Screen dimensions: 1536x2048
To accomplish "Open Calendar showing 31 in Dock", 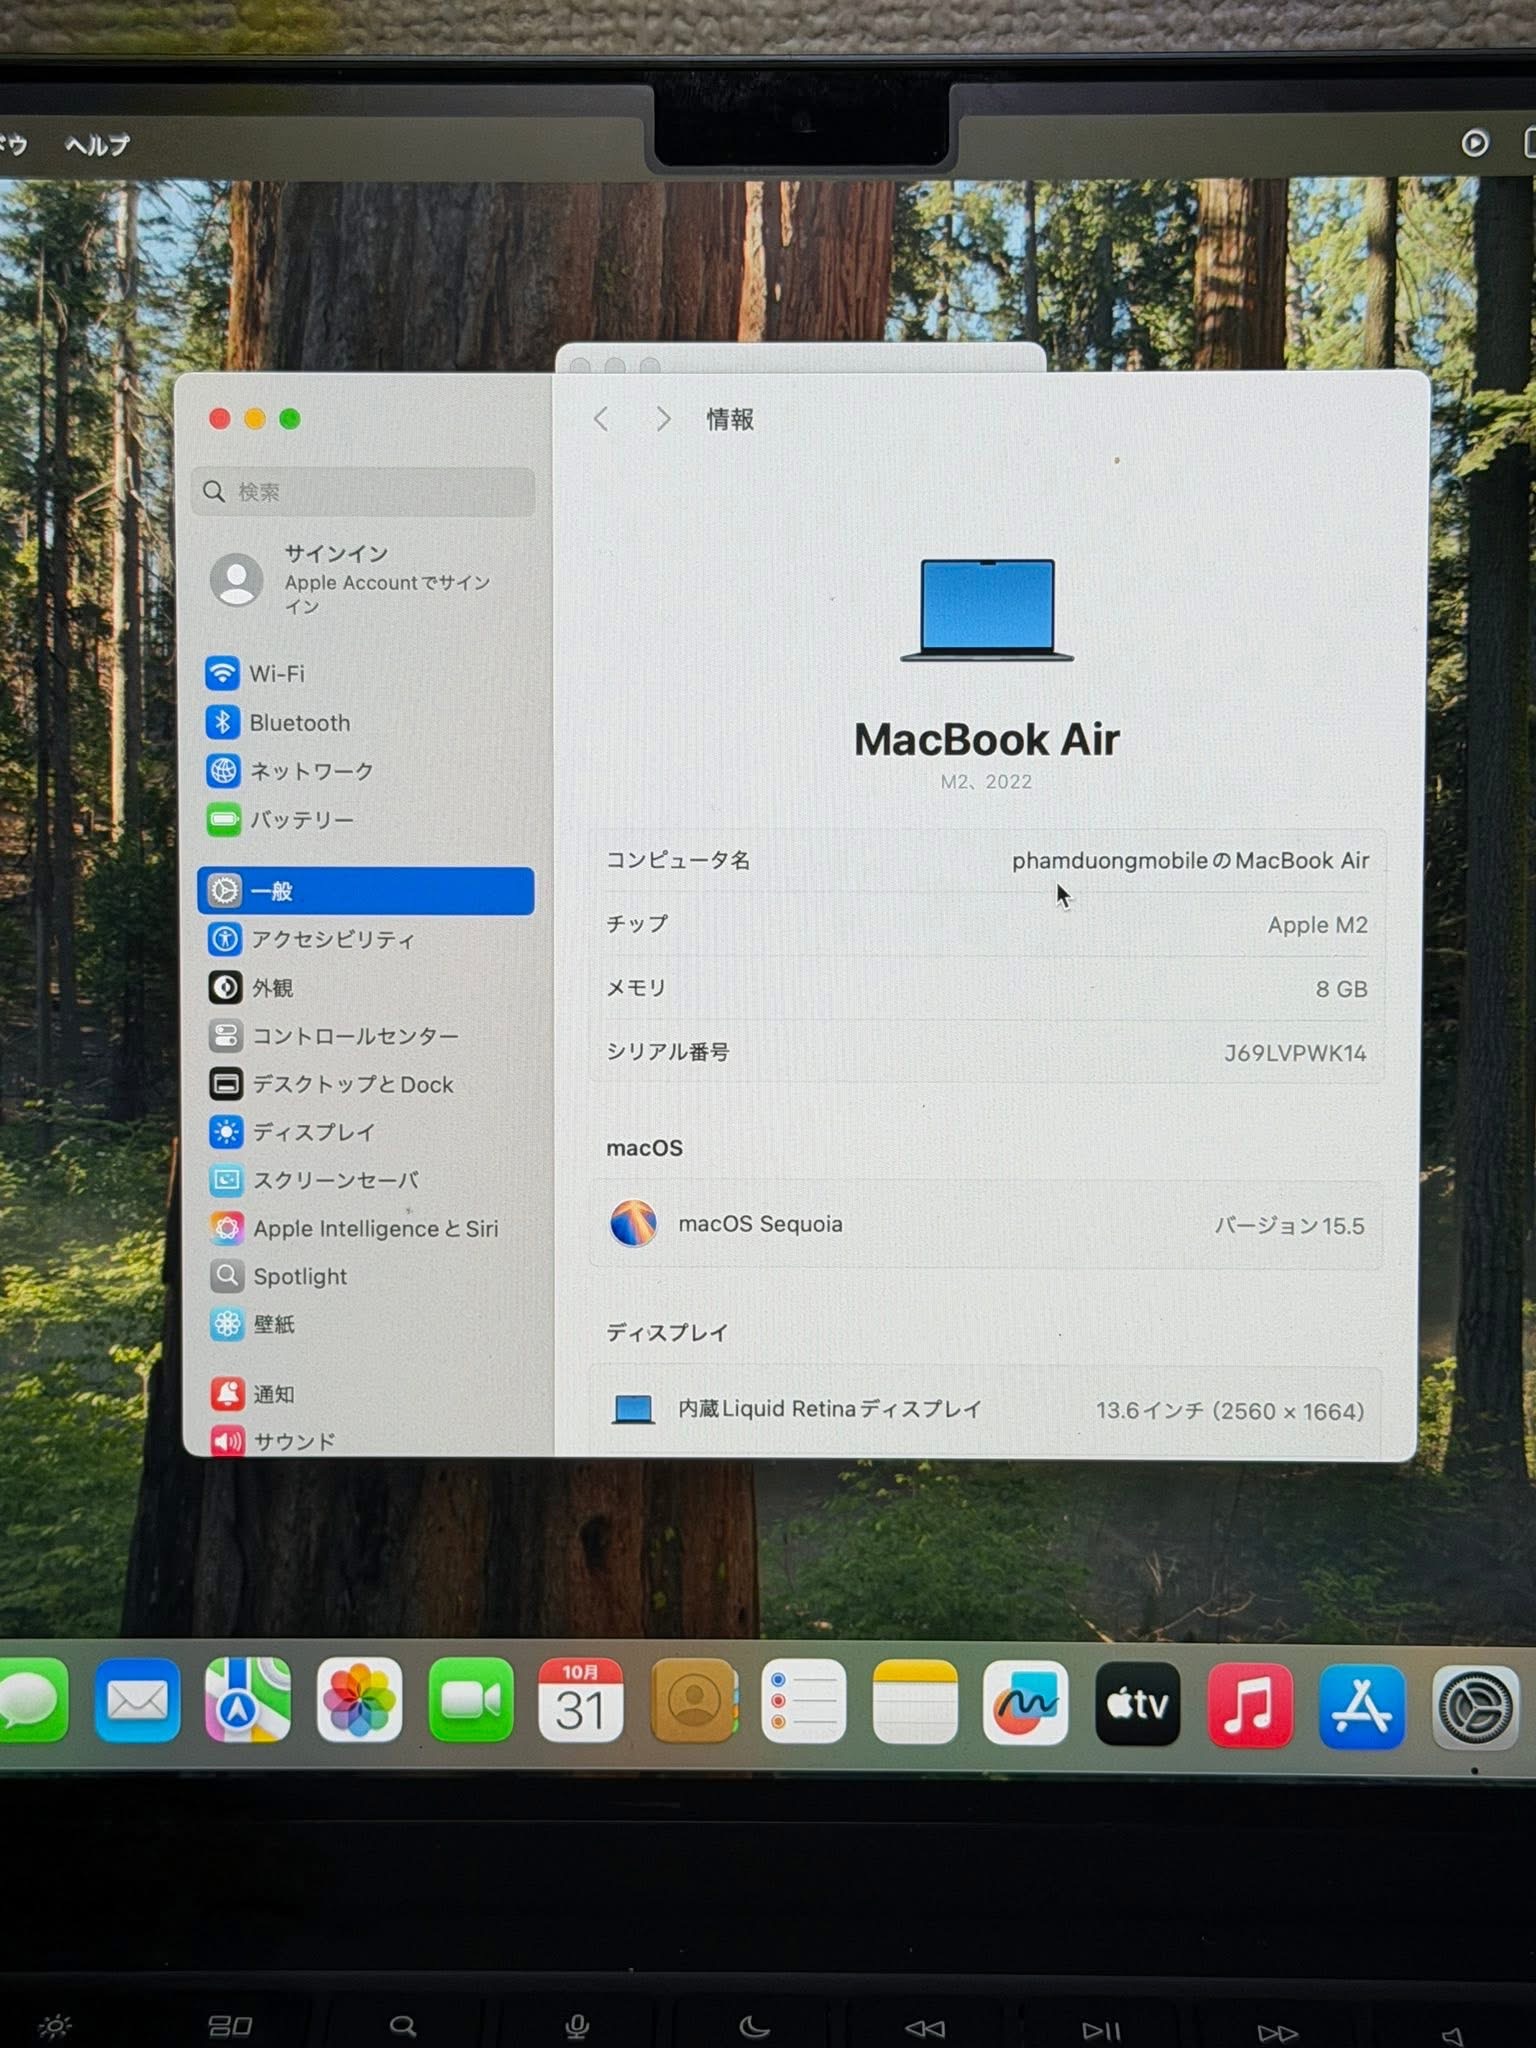I will coord(580,1701).
